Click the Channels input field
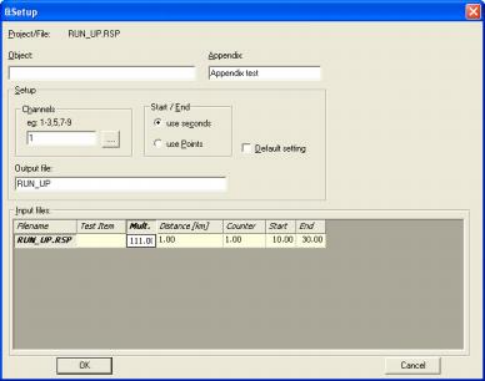The height and width of the screenshot is (382, 485). pyautogui.click(x=62, y=138)
